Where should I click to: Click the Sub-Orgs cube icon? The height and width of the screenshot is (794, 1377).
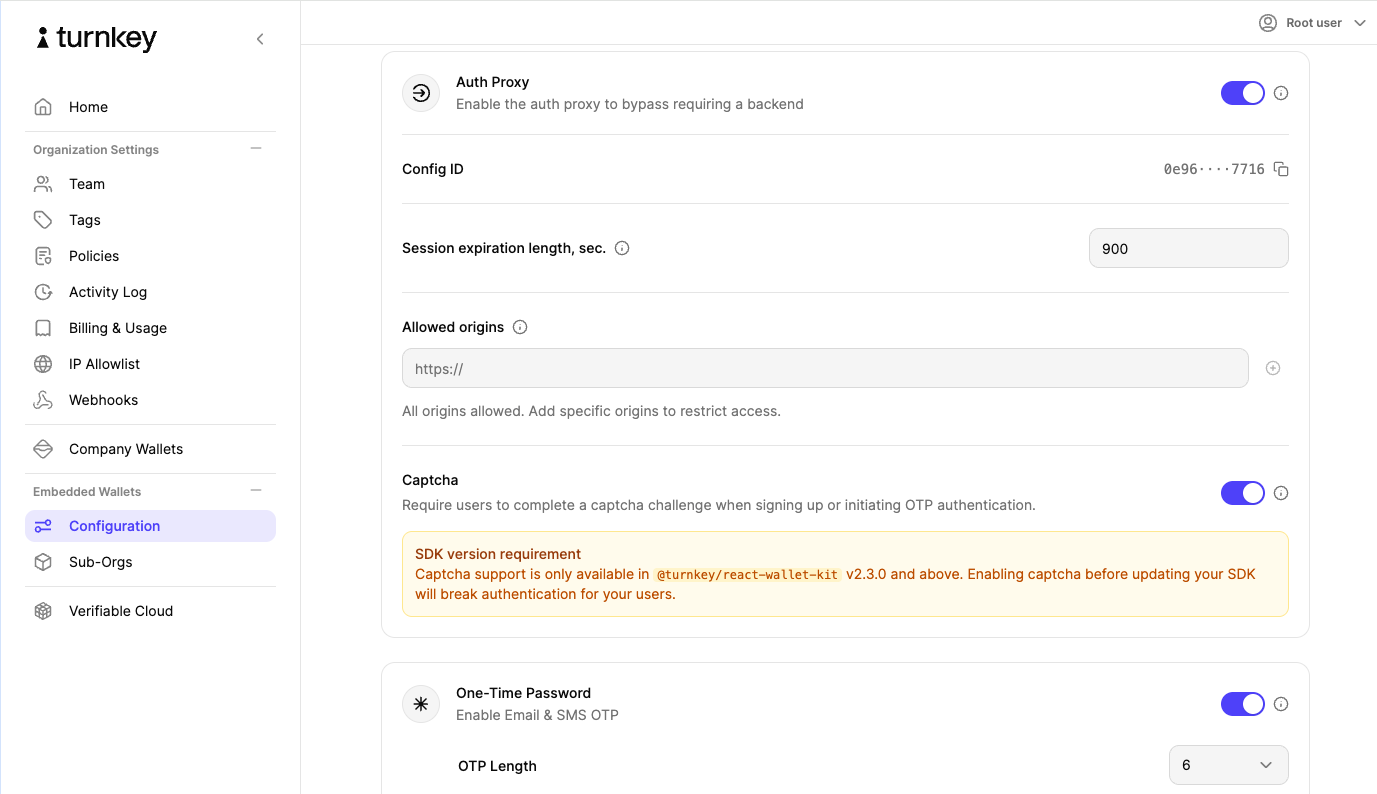point(43,562)
